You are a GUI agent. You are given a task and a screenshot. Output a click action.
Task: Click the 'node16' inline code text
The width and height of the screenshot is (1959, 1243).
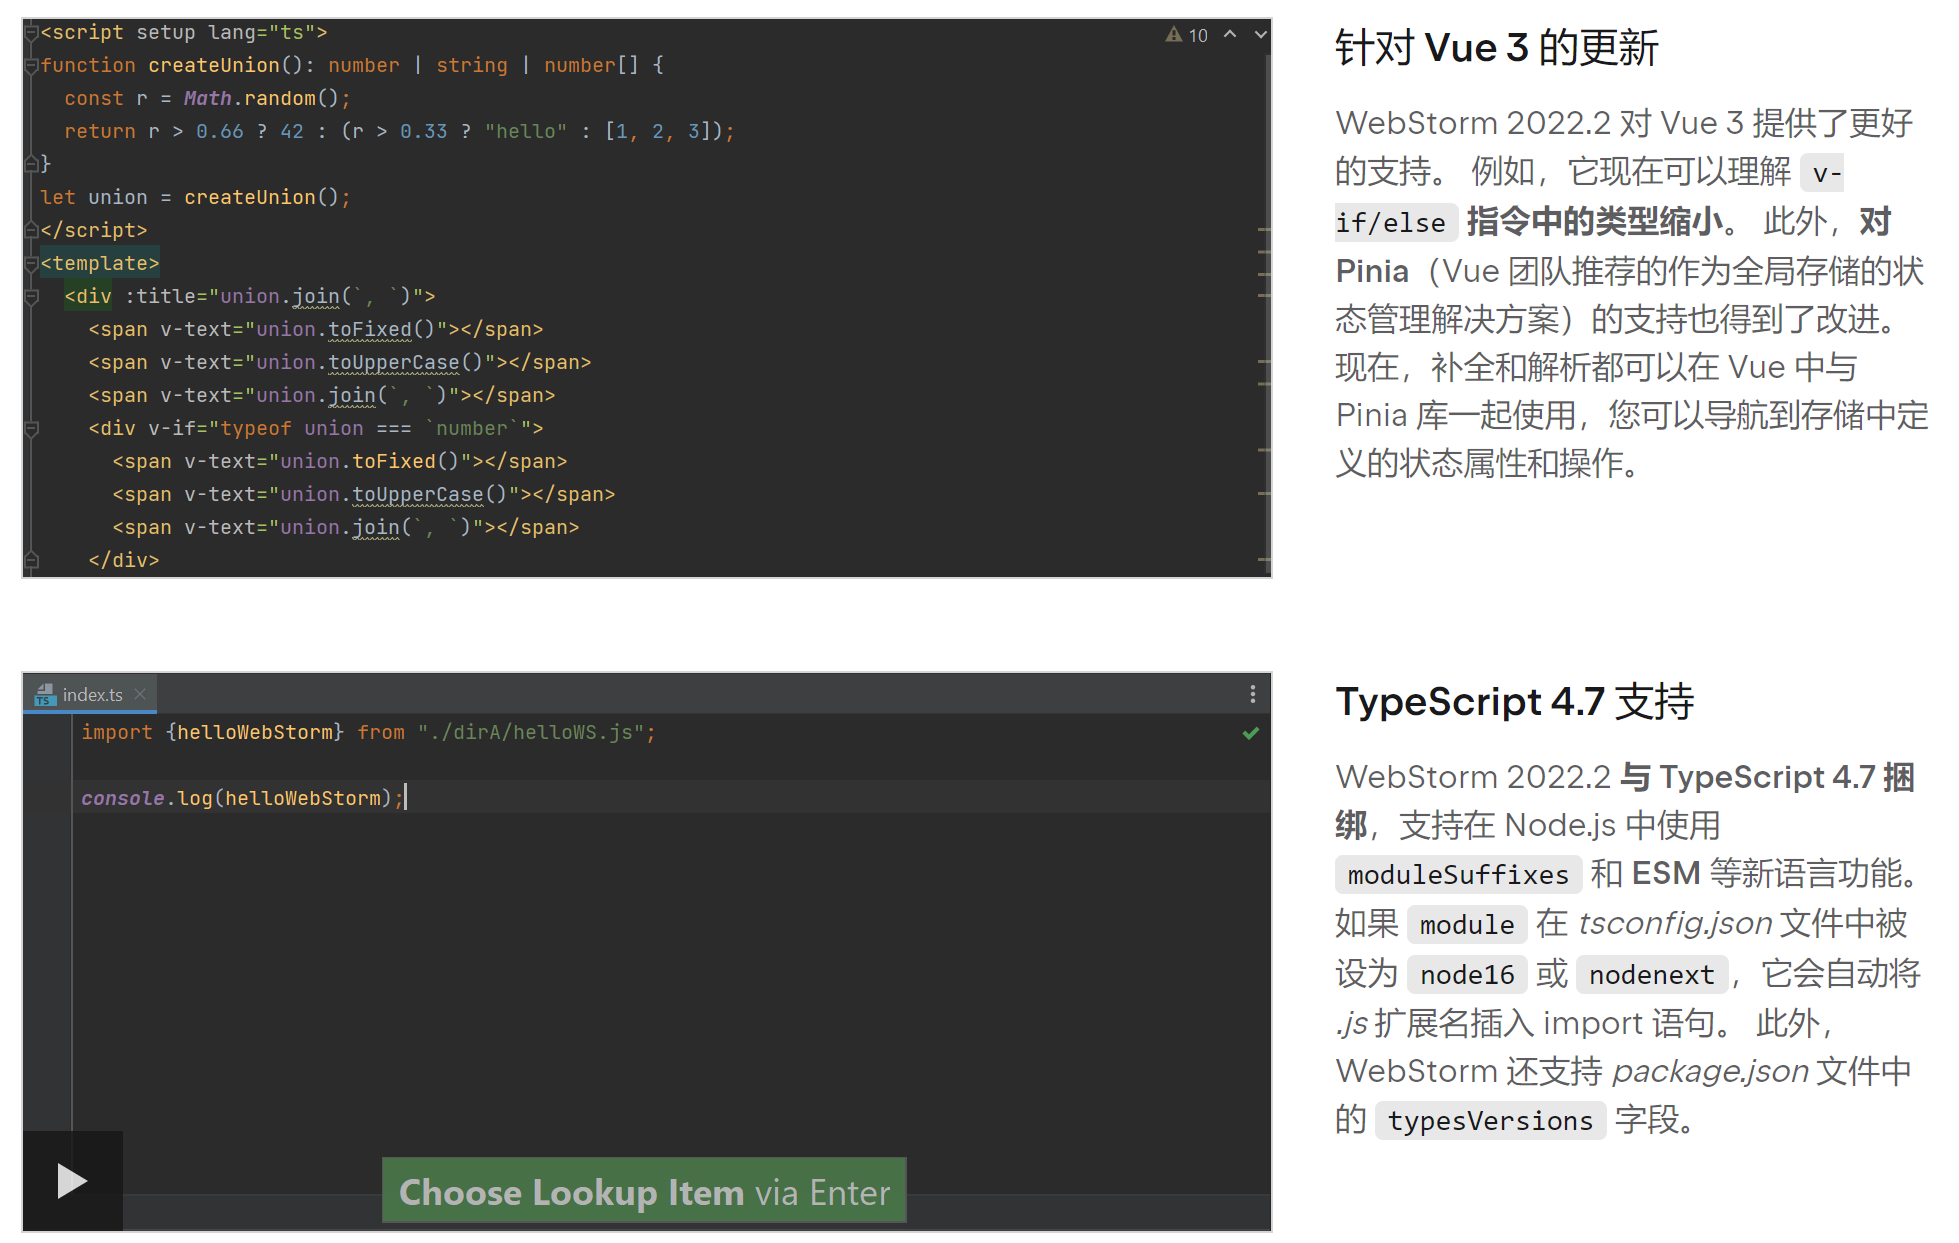click(x=1467, y=975)
